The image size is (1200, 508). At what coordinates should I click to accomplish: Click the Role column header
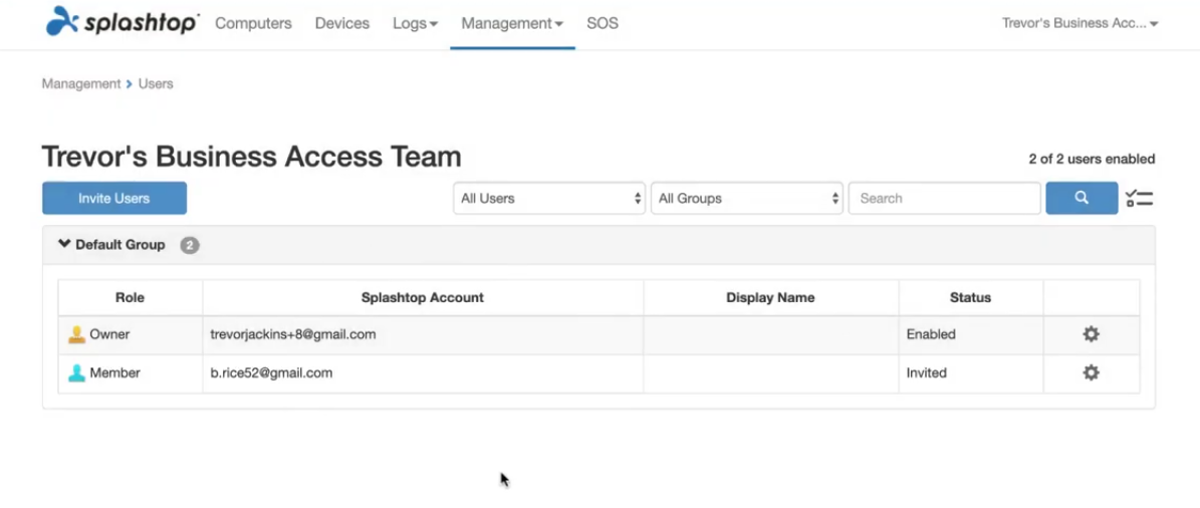130,297
